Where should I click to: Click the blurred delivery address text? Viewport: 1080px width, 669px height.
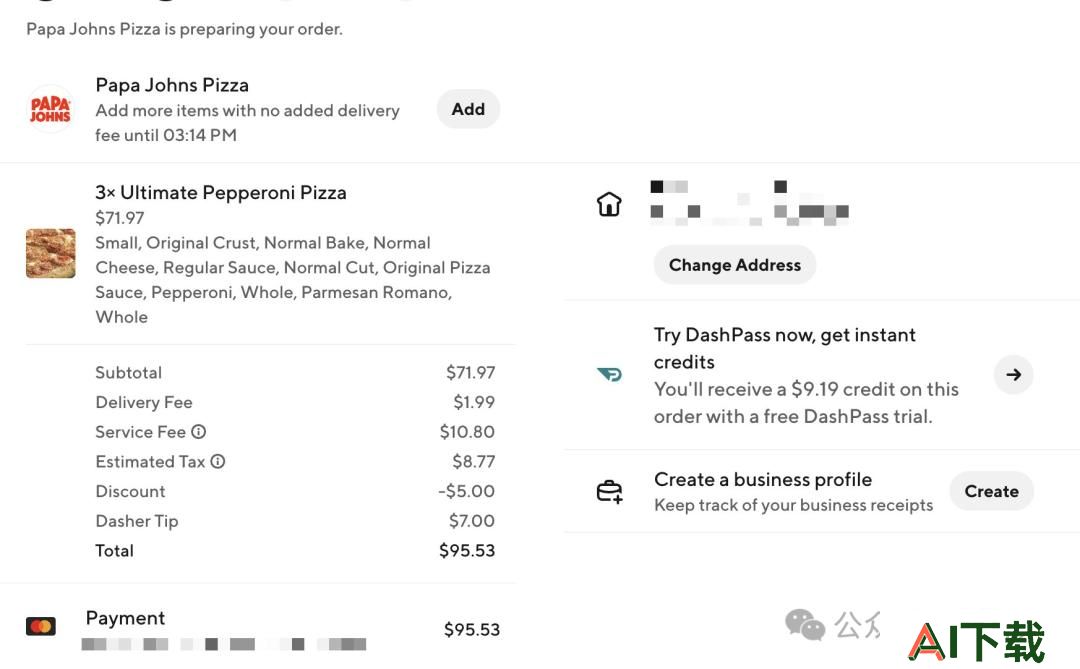pyautogui.click(x=749, y=203)
